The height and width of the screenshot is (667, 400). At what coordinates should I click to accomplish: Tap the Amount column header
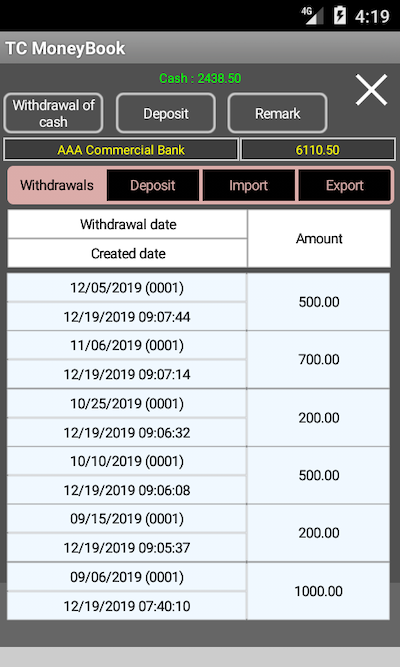point(319,239)
